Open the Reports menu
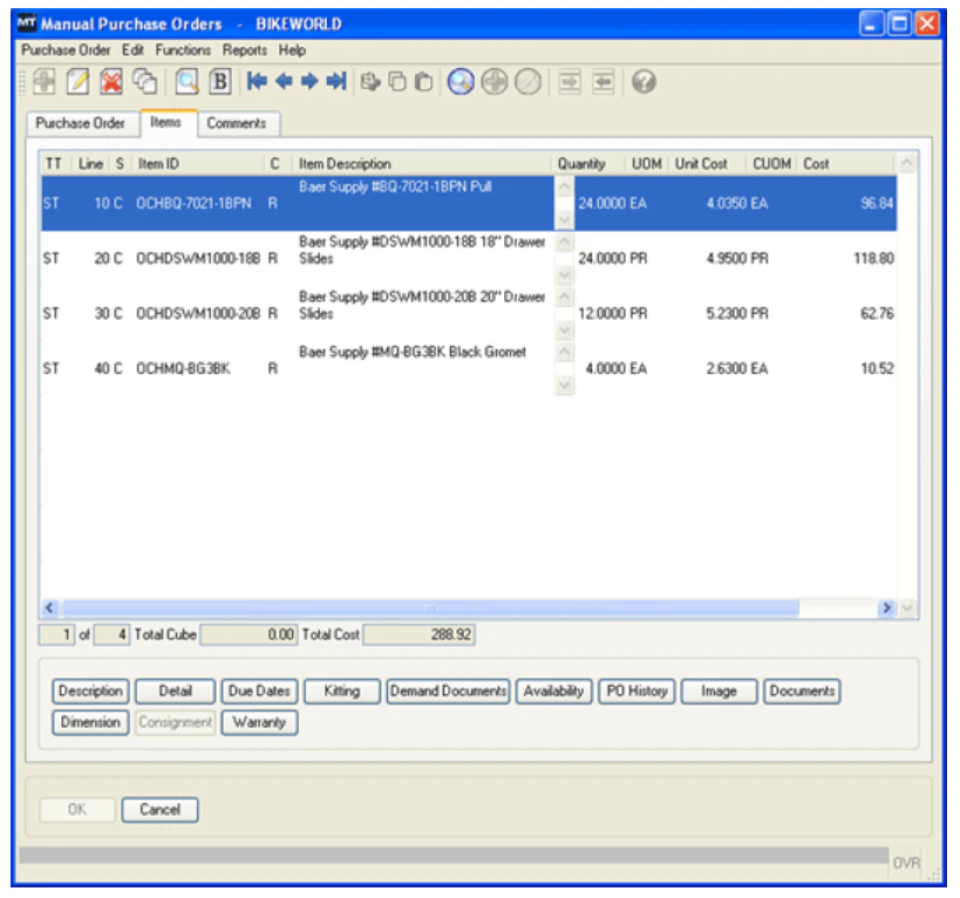Viewport: 960px width, 898px height. coord(243,50)
